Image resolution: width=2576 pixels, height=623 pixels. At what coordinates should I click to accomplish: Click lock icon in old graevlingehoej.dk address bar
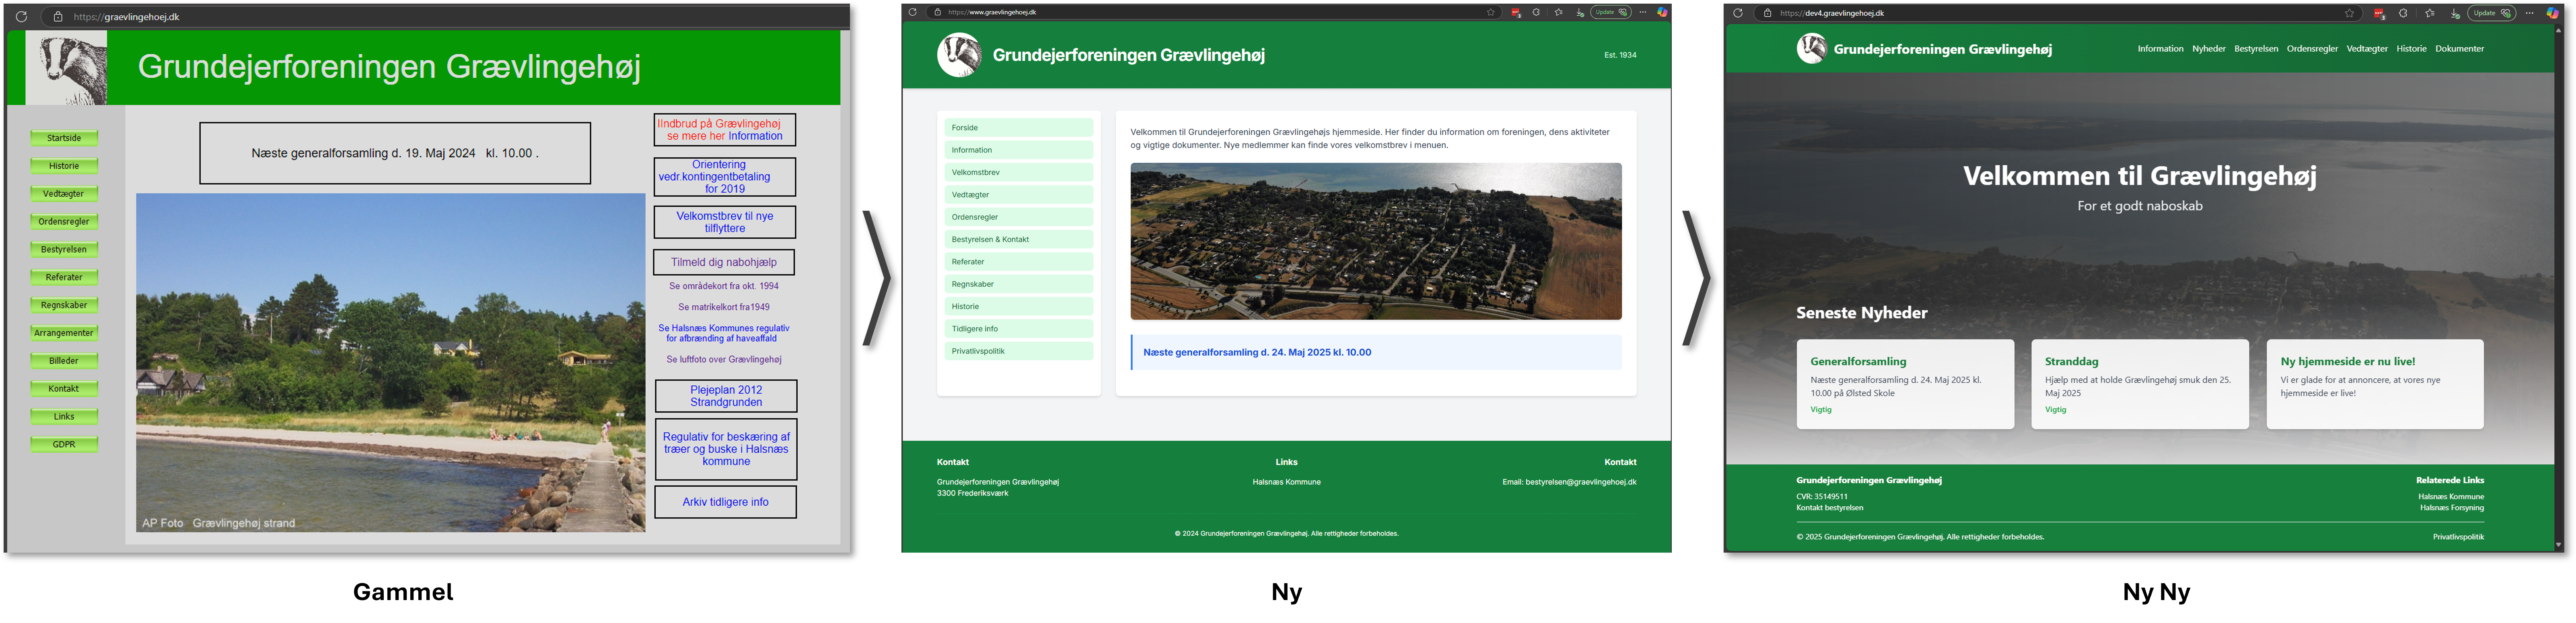(x=58, y=16)
